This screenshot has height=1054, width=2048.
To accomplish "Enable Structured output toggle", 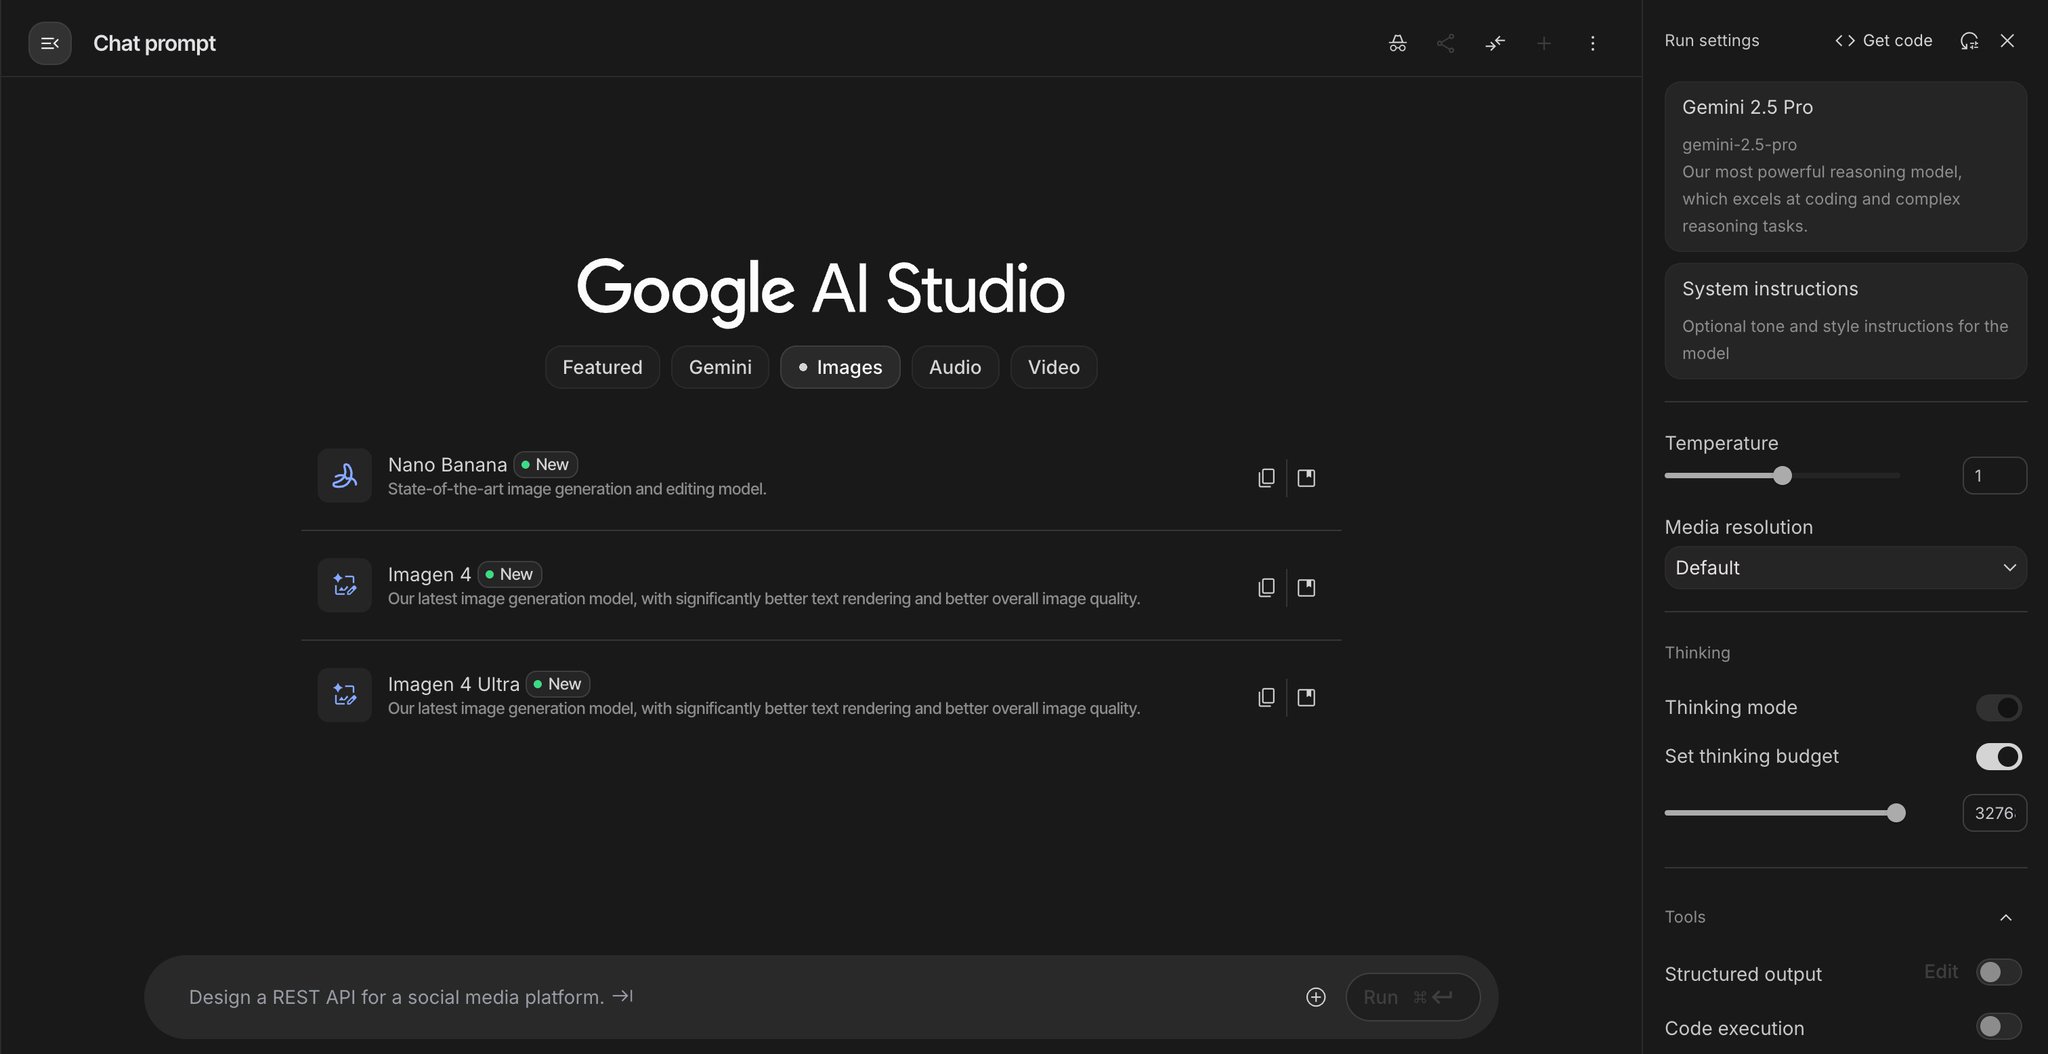I will click(x=1998, y=972).
